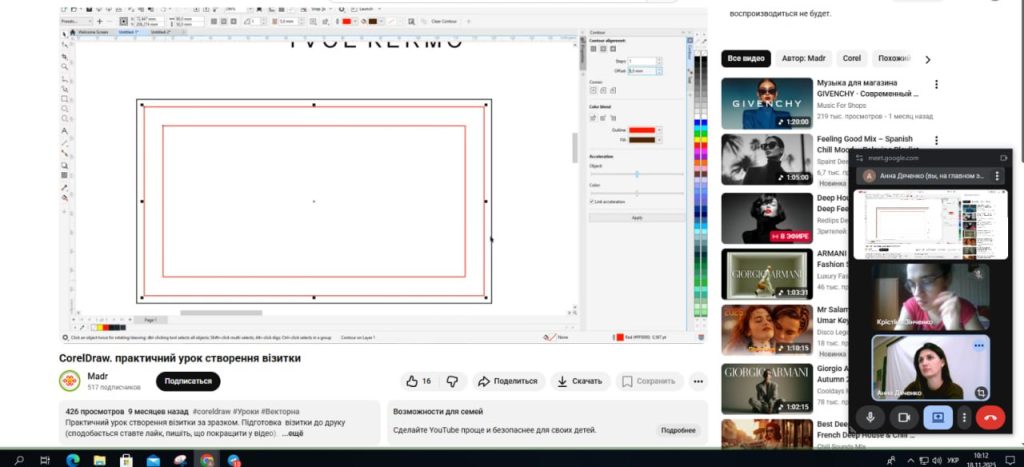Open video actions three-dot menu
1024x467 pixels.
698,381
